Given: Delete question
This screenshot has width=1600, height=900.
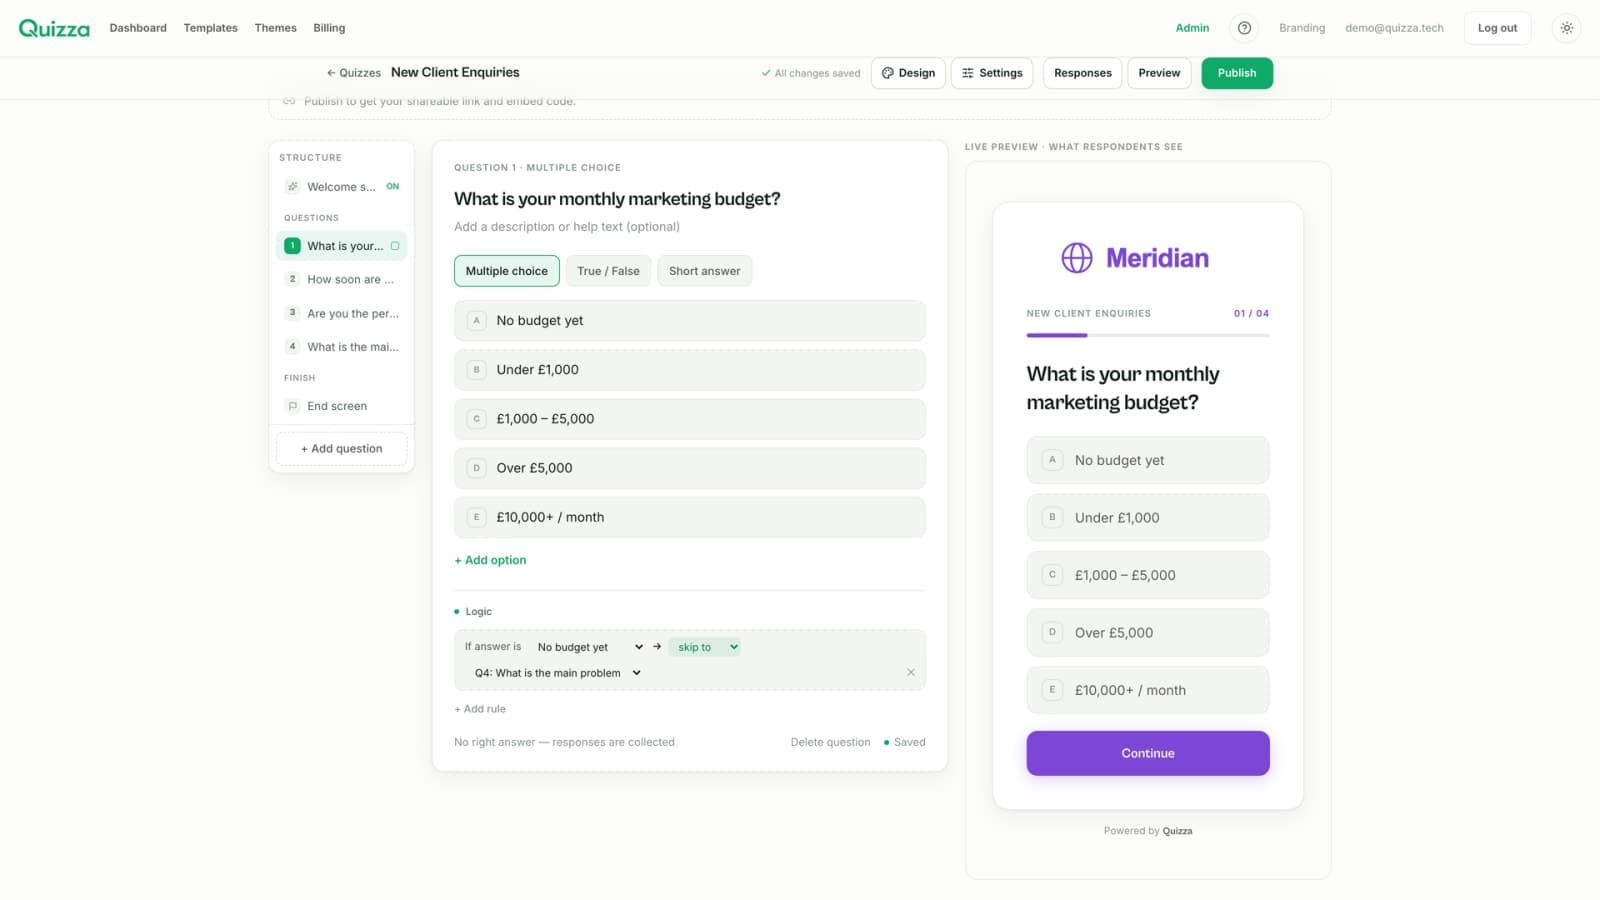Looking at the screenshot, I should [830, 742].
